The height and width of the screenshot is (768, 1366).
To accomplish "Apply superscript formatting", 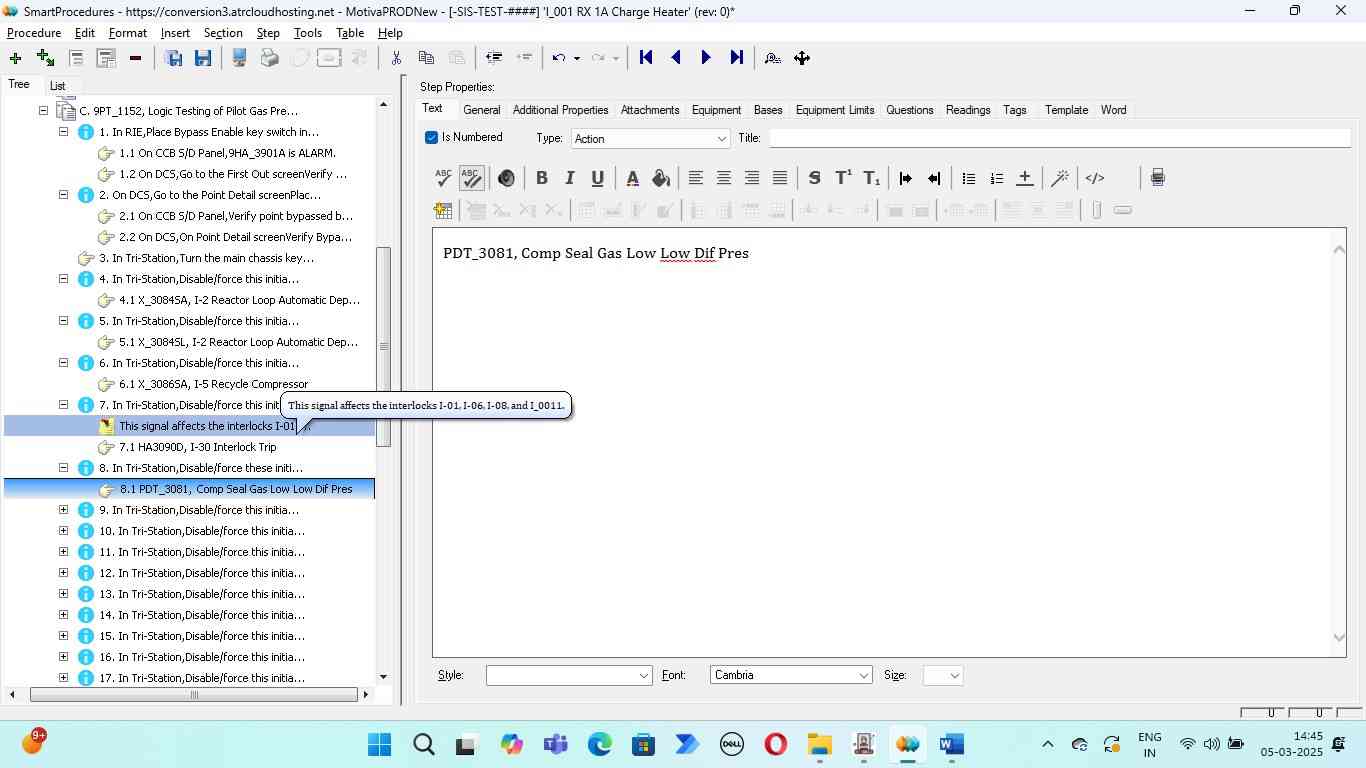I will [x=843, y=178].
